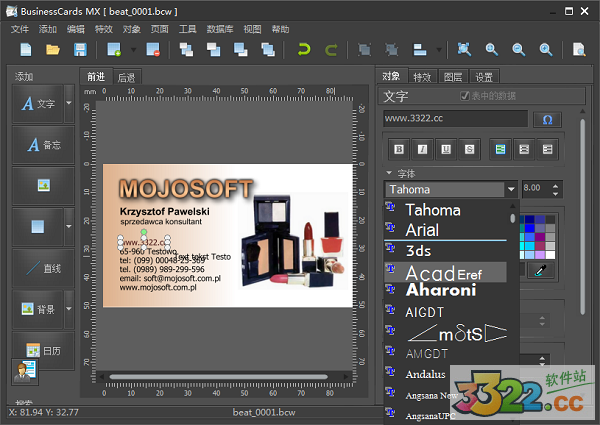
Task: Set text alignment to left
Action: pyautogui.click(x=500, y=149)
